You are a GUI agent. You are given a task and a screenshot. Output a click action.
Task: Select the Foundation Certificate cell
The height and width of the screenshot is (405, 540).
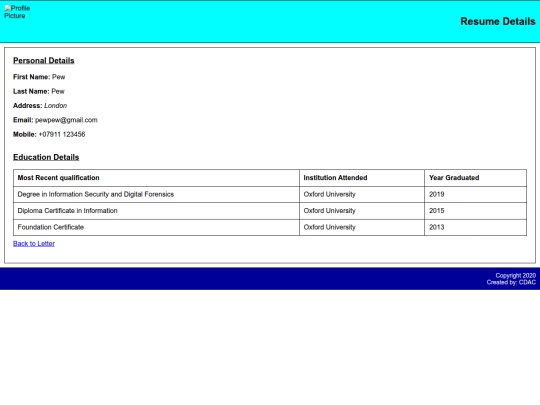coord(156,227)
